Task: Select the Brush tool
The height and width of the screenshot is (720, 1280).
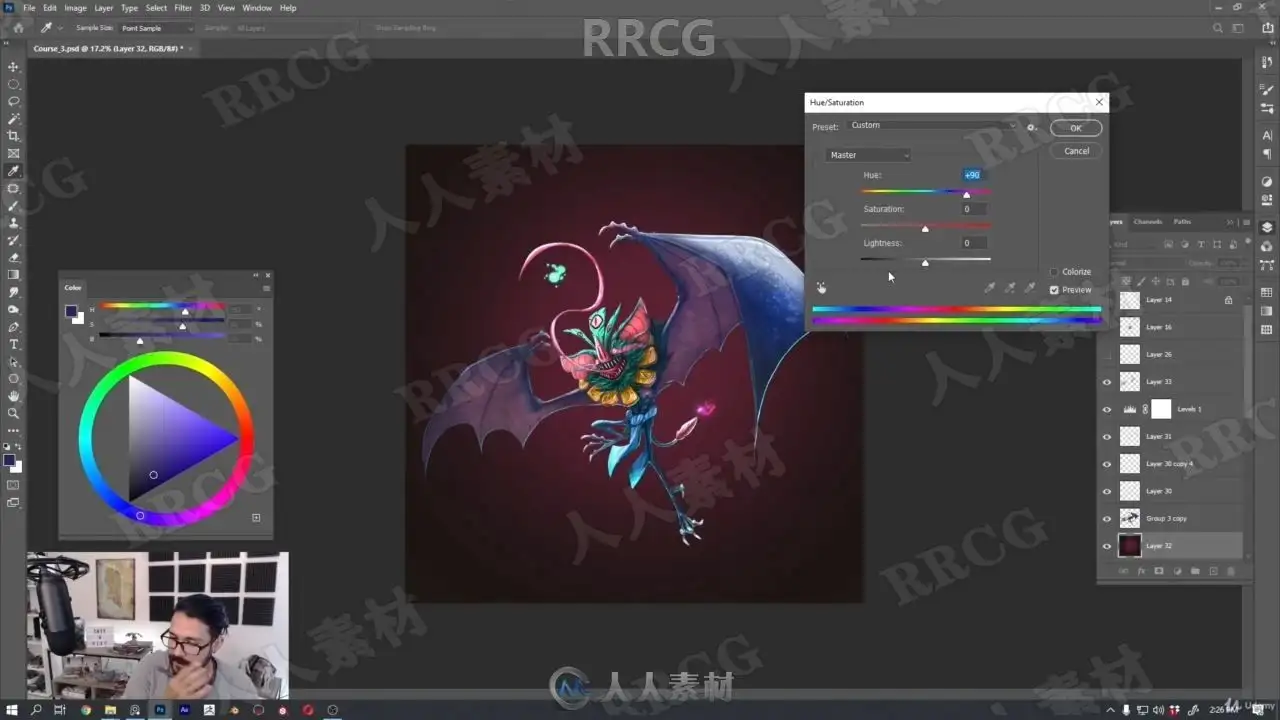Action: pyautogui.click(x=13, y=206)
